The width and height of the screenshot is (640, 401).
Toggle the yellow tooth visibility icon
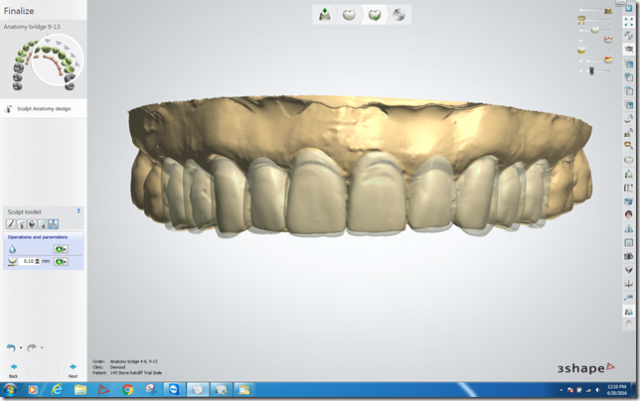582,50
